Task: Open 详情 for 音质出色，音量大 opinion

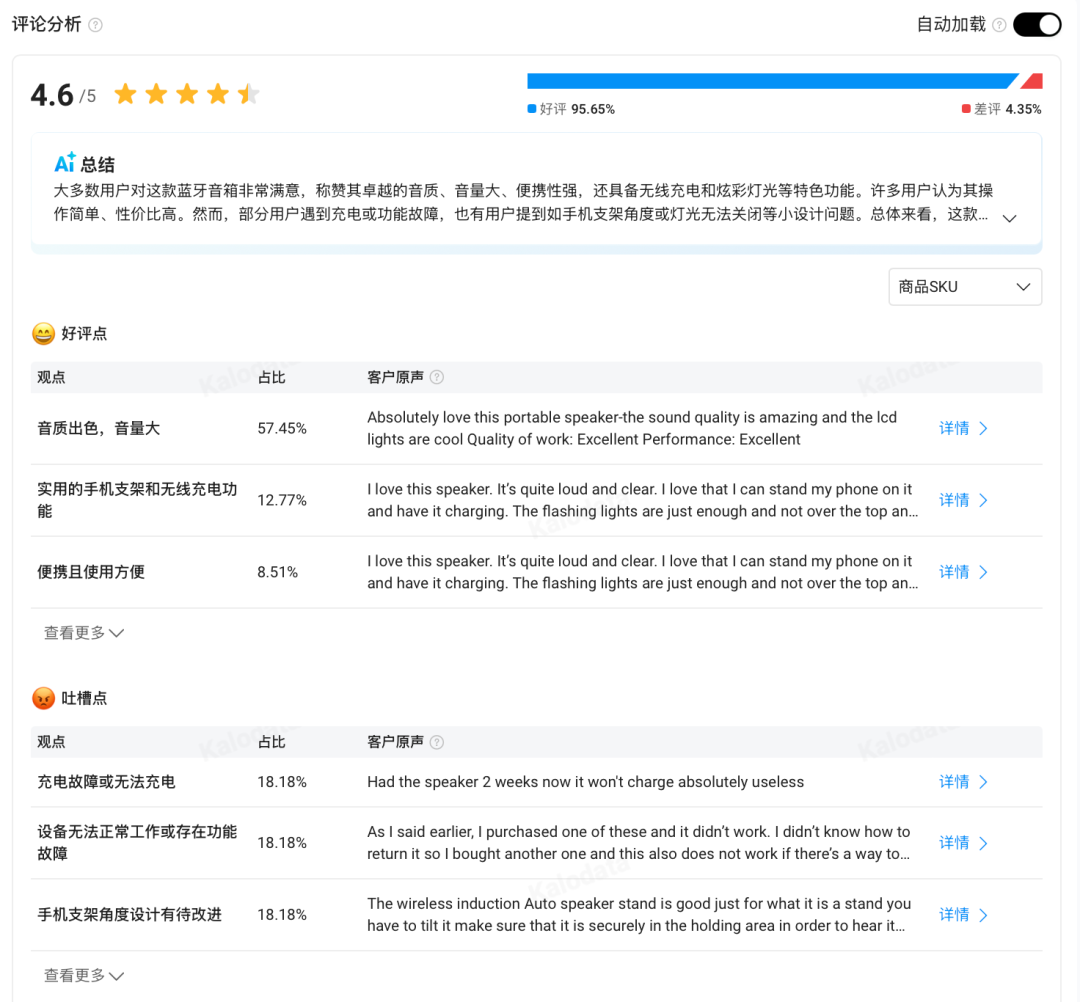Action: [960, 428]
